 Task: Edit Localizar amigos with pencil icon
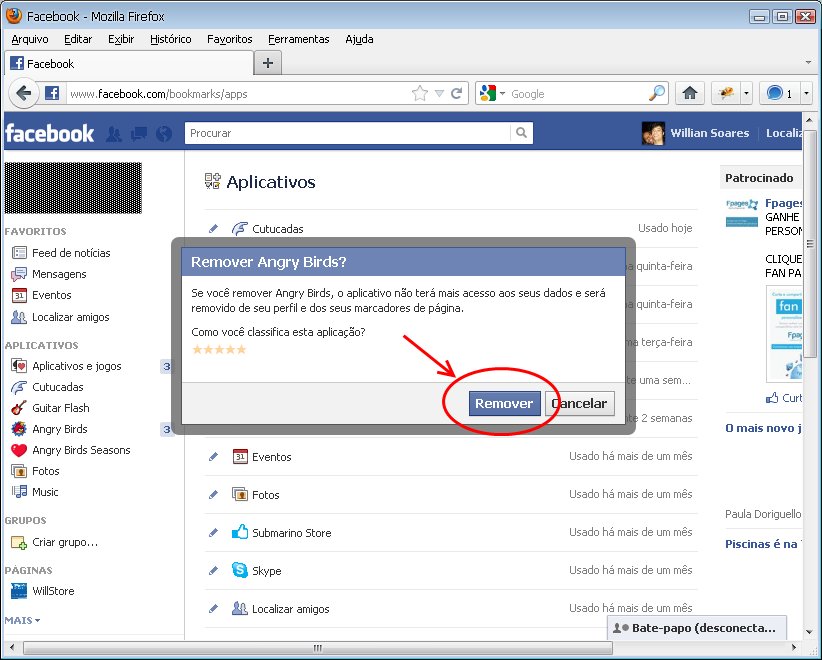(213, 609)
